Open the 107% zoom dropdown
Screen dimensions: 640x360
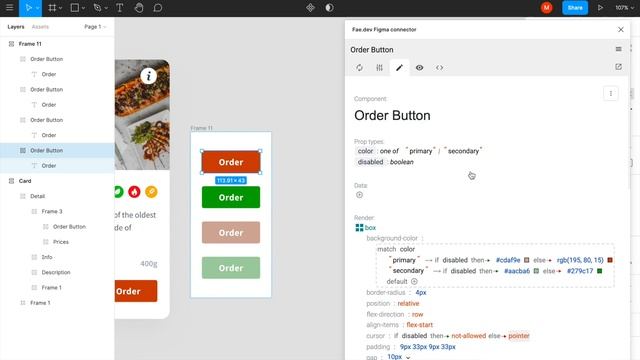pyautogui.click(x=624, y=8)
